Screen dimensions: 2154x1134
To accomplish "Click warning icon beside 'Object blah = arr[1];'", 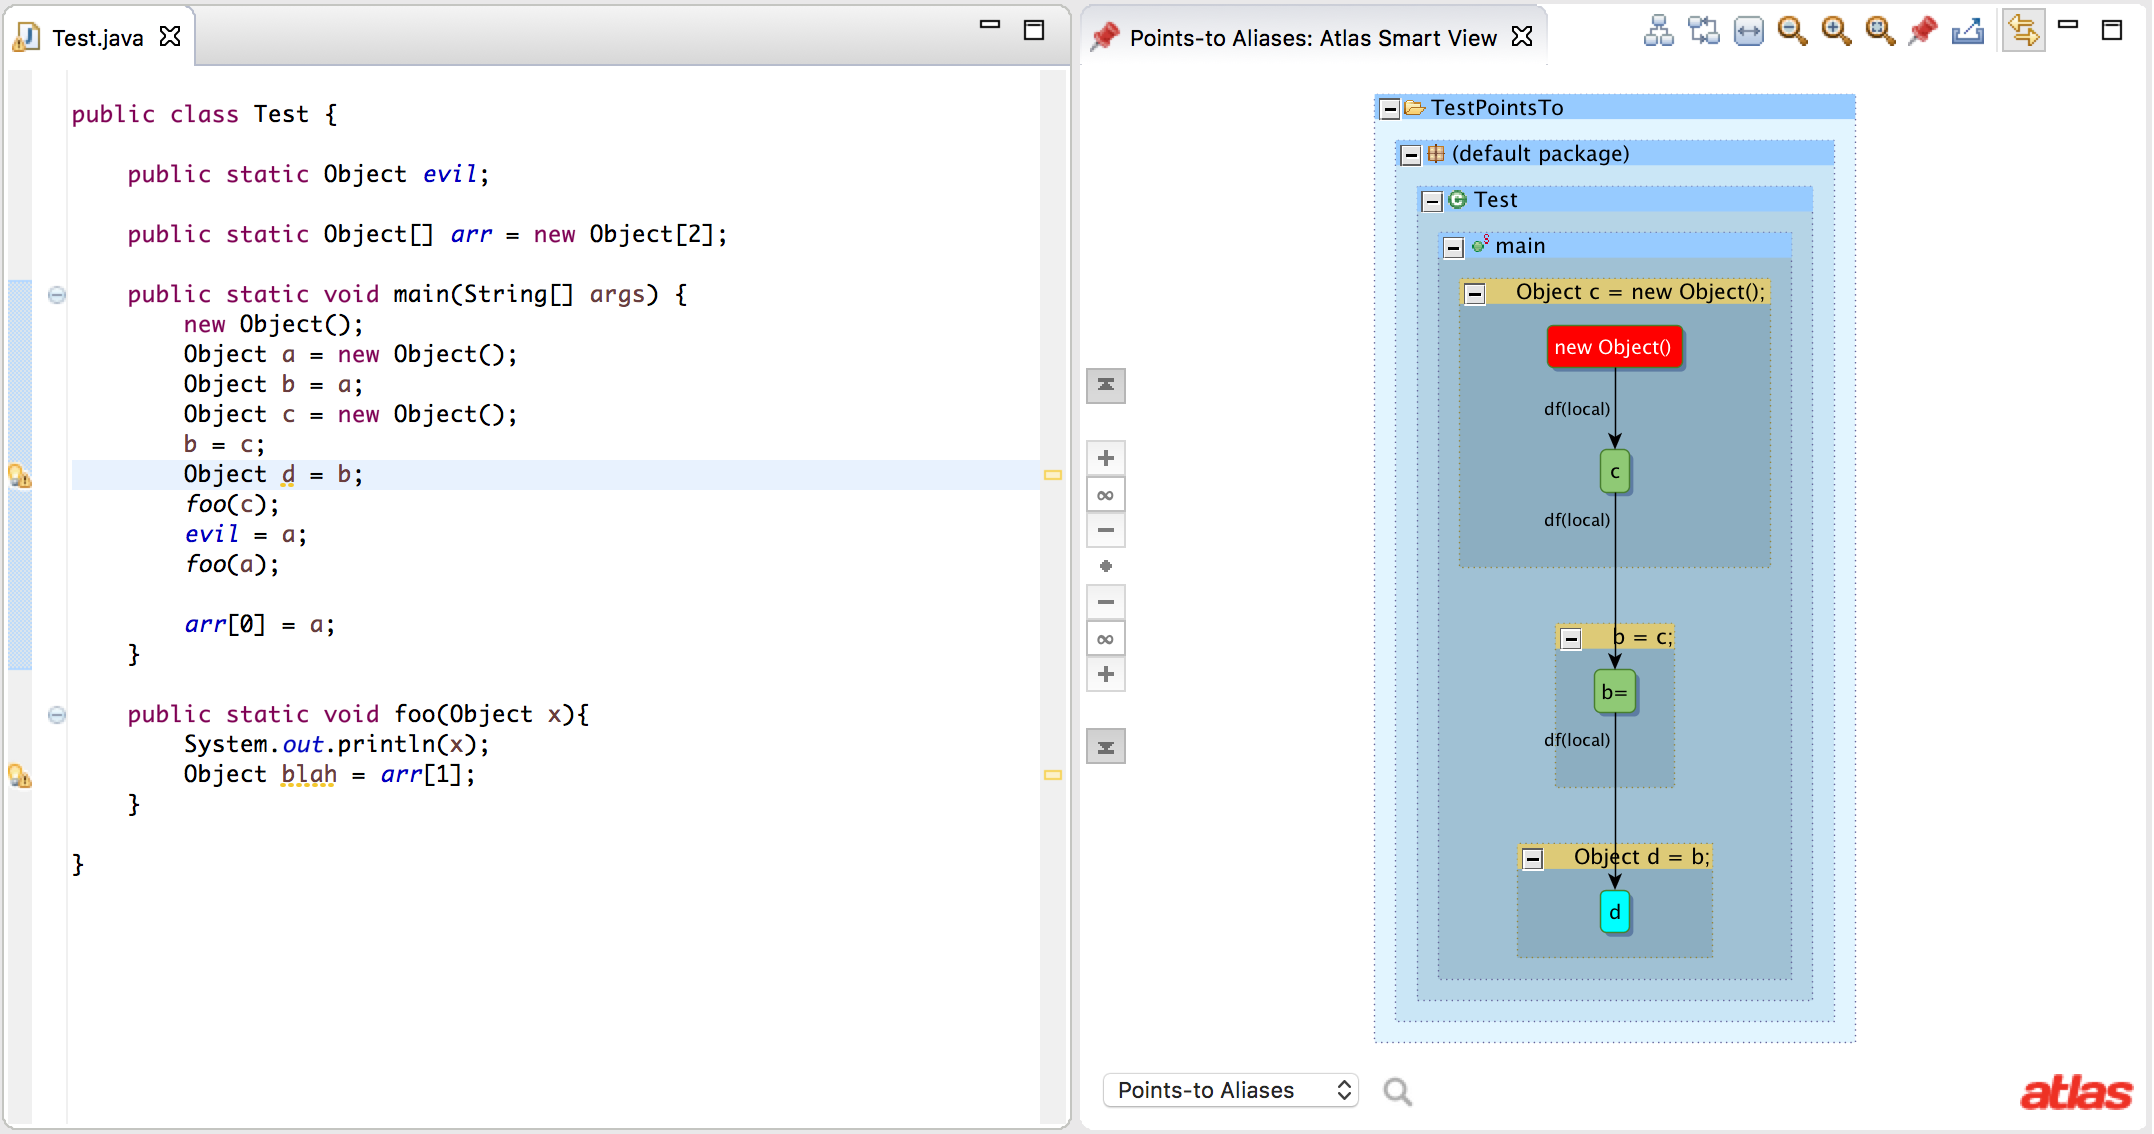I will pyautogui.click(x=20, y=775).
